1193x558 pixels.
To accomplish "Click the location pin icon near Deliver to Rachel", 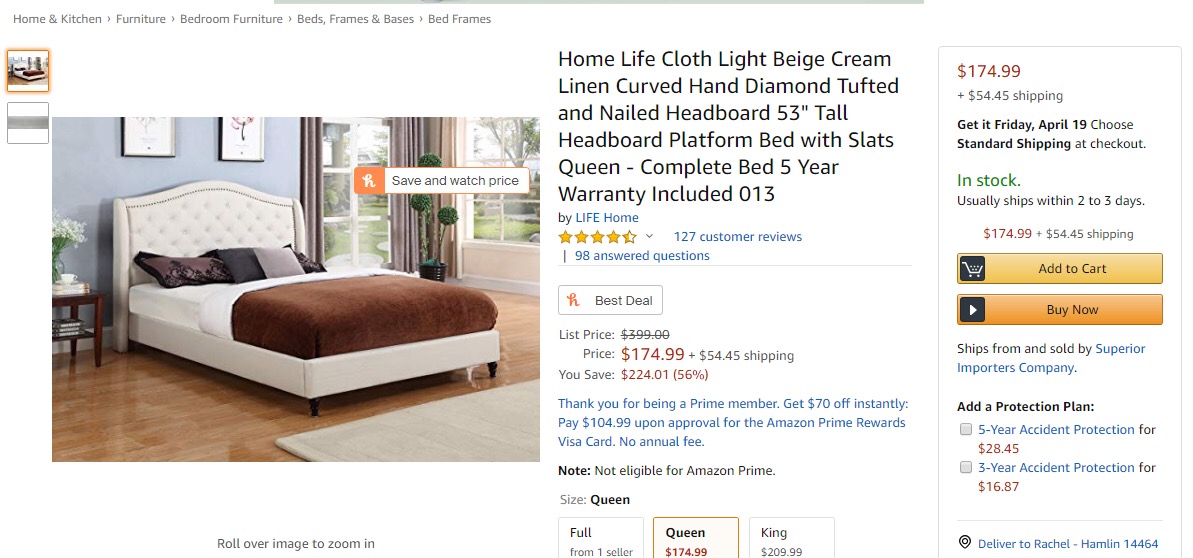I will tap(964, 542).
